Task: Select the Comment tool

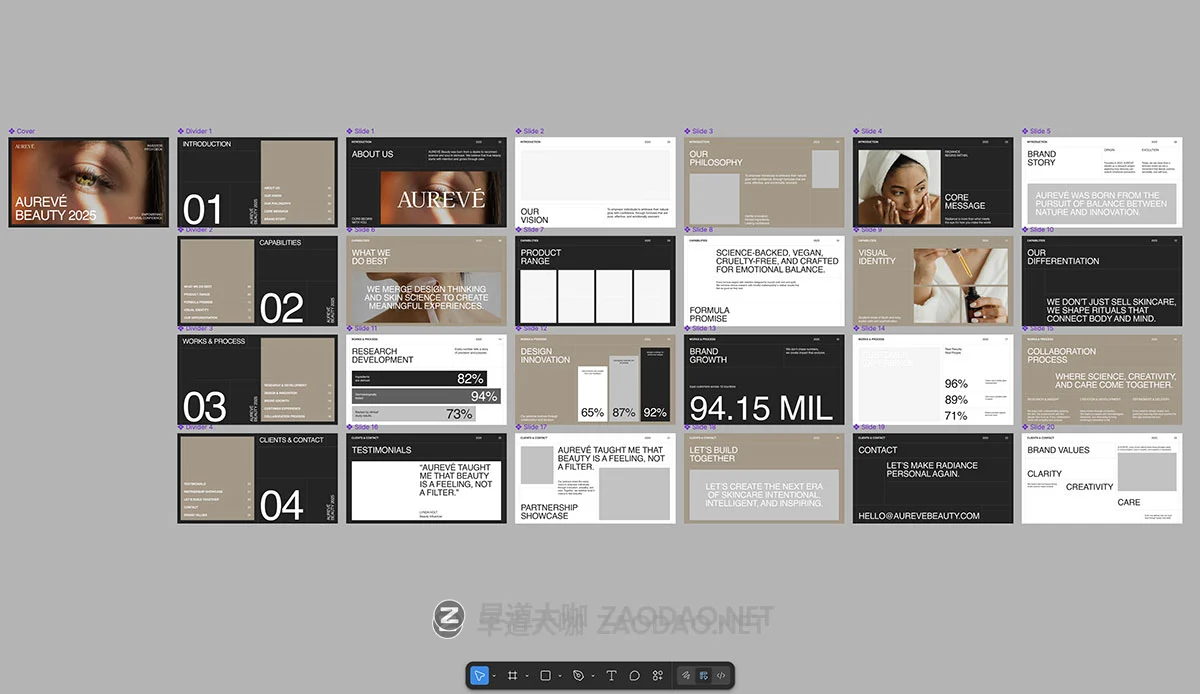Action: pyautogui.click(x=634, y=676)
